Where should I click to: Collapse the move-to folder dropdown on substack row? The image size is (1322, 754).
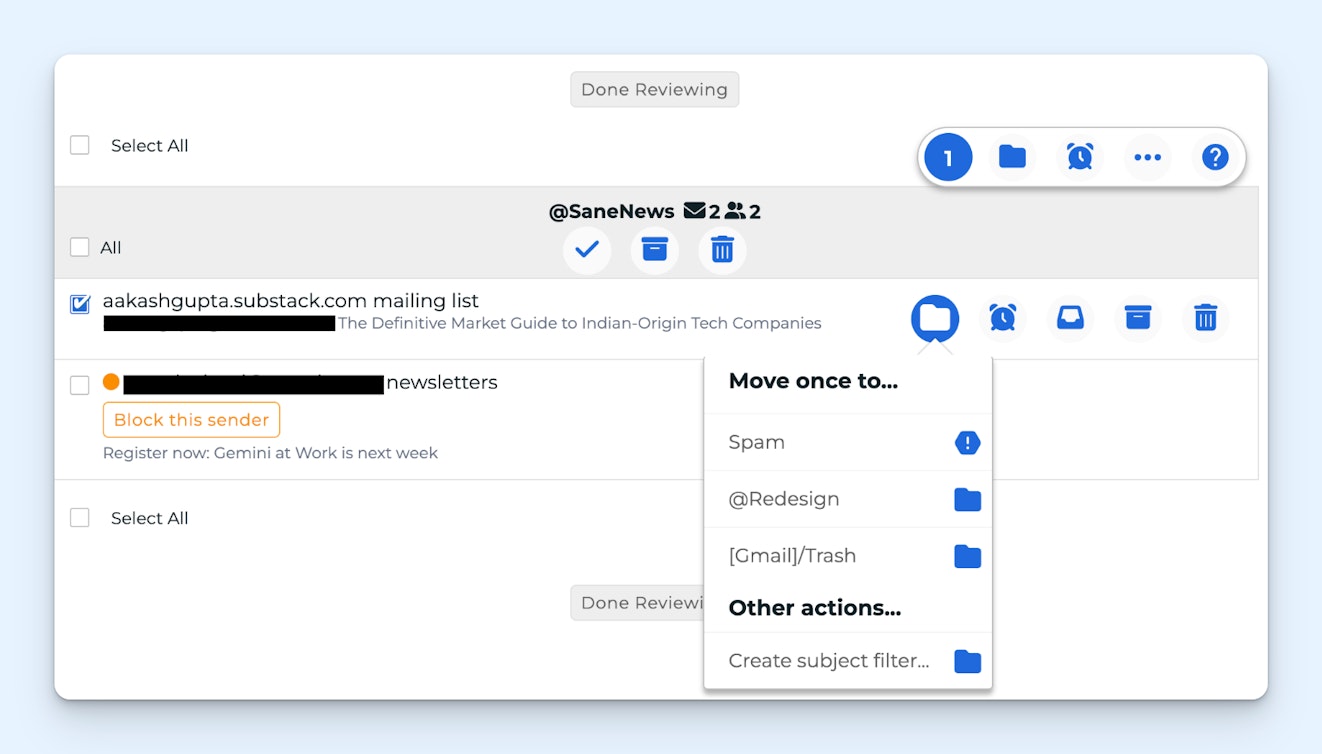point(934,318)
